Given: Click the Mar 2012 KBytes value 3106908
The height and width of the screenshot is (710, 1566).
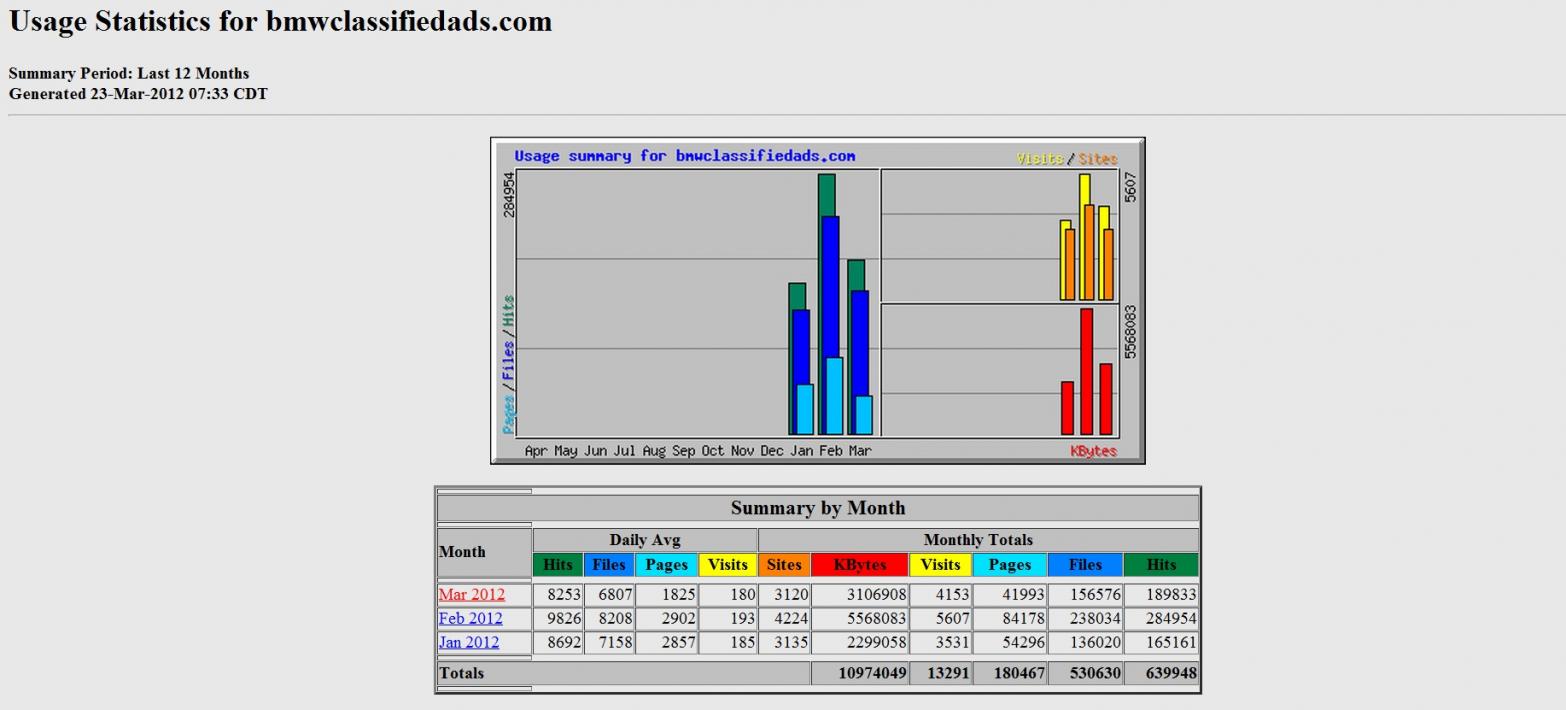Looking at the screenshot, I should 877,594.
